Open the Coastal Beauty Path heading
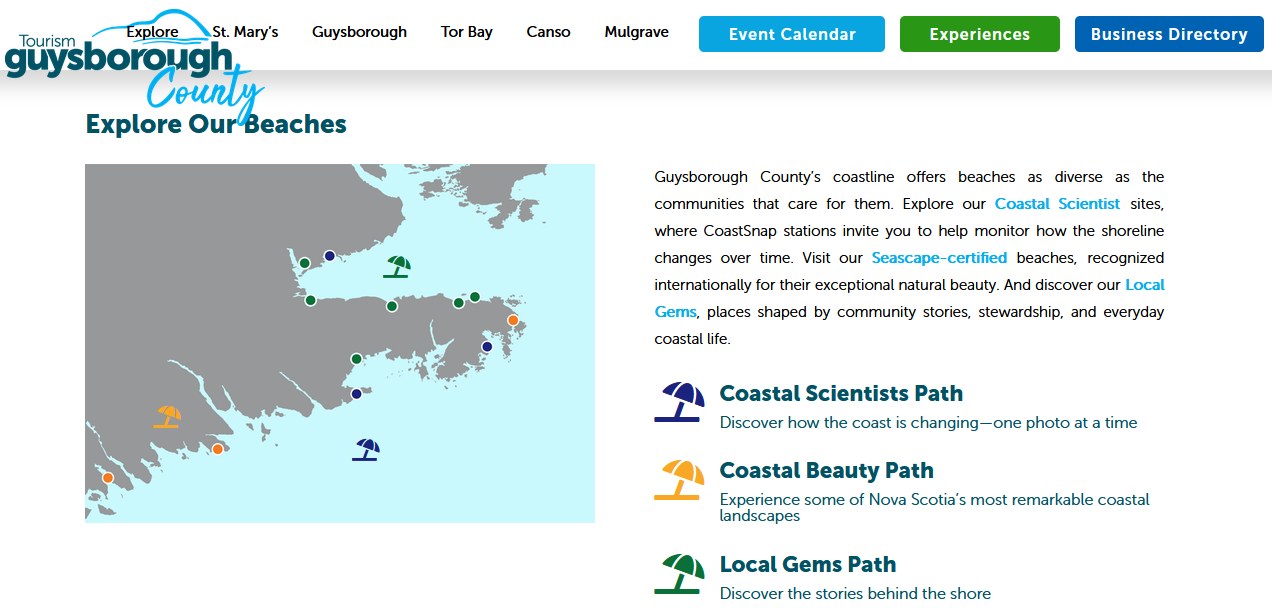 pos(826,471)
